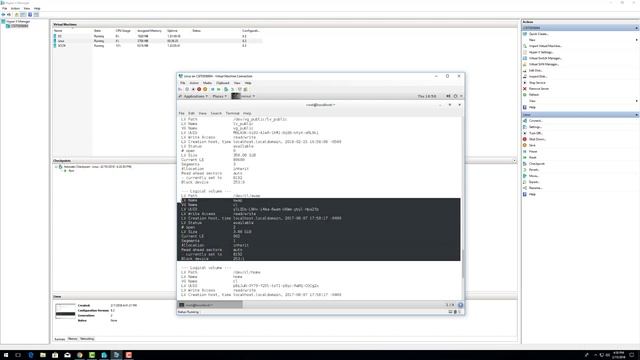Image resolution: width=640 pixels, height=360 pixels.
Task: Click Virtual Switch Manager in Actions pane
Action: click(x=545, y=58)
